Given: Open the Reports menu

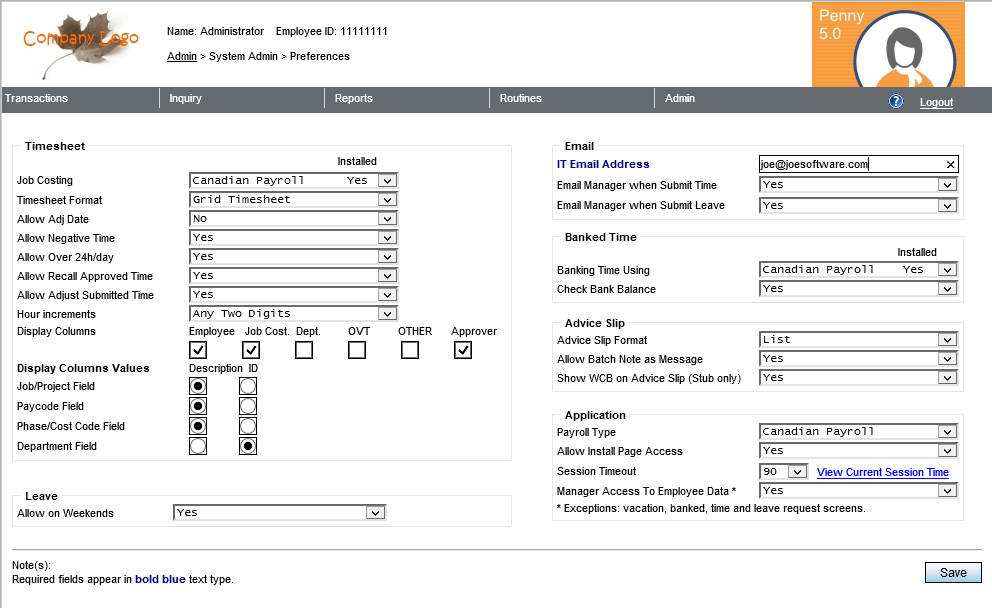Looking at the screenshot, I should tap(354, 99).
